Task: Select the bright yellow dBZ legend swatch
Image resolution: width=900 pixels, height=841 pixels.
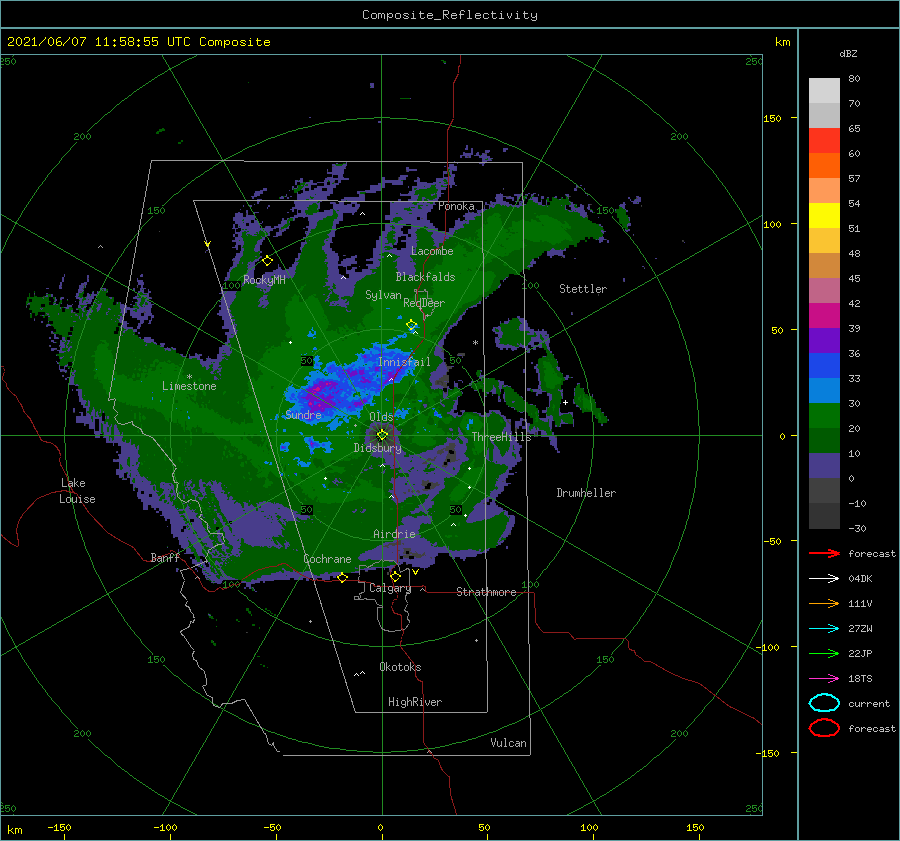Action: click(824, 215)
